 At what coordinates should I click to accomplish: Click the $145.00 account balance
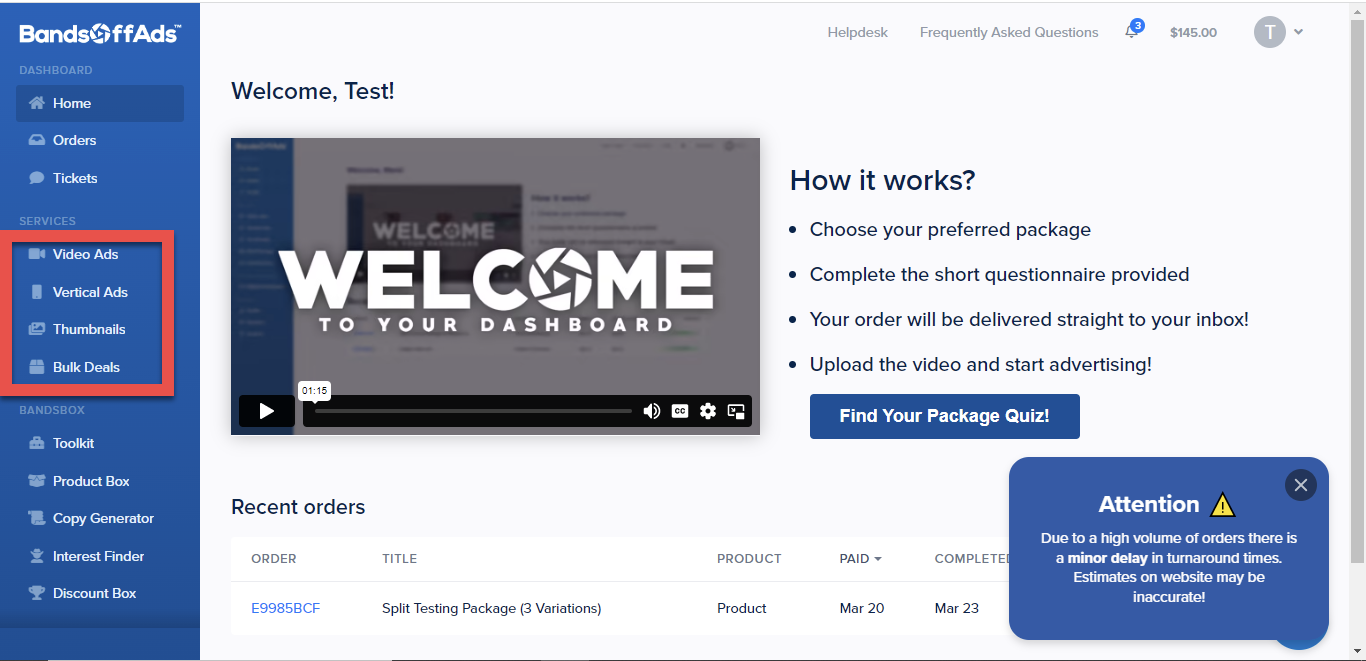[x=1193, y=32]
